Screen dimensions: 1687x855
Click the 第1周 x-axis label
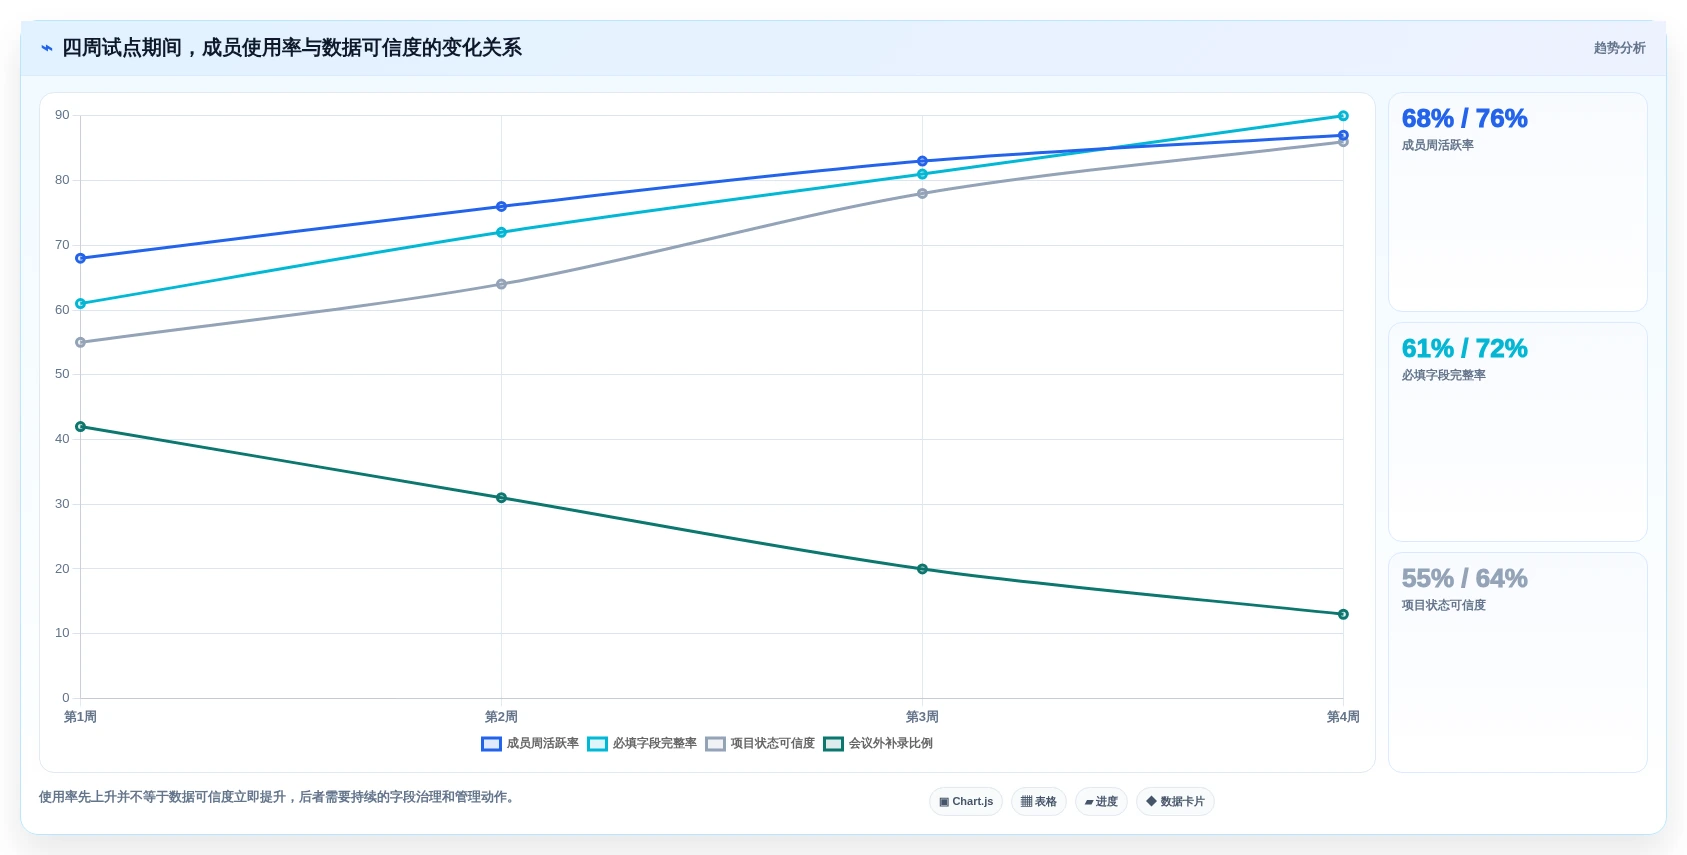pos(80,717)
